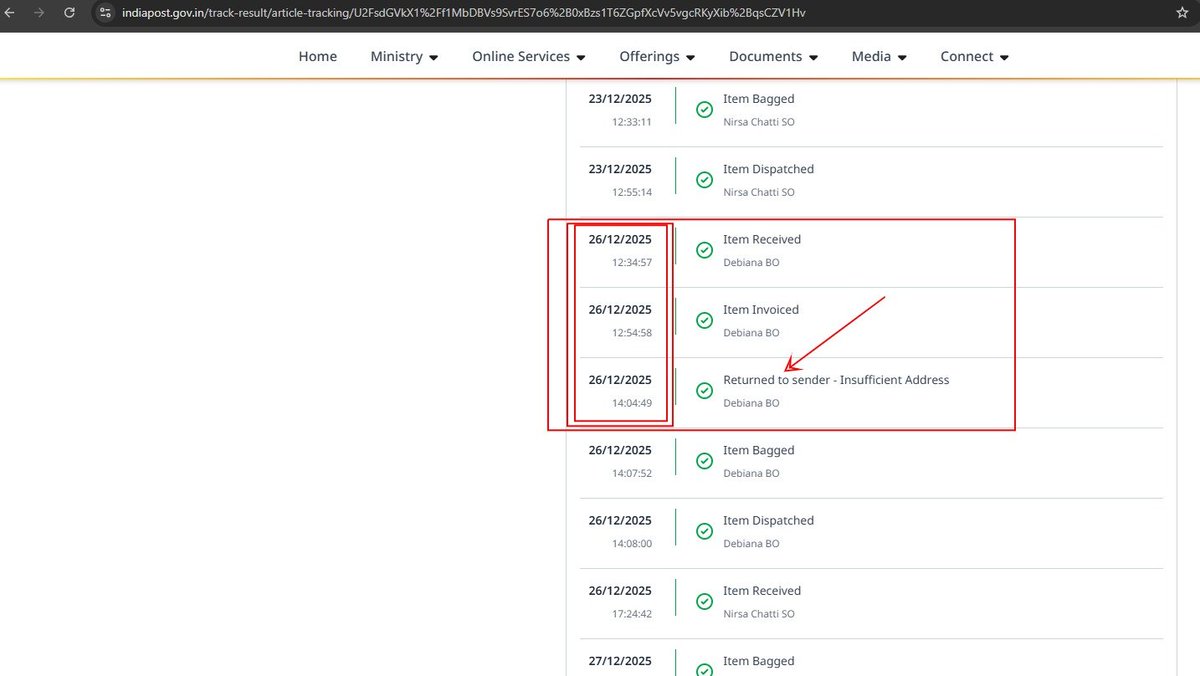The height and width of the screenshot is (676, 1200).
Task: Reload the page with the refresh icon
Action: click(69, 13)
